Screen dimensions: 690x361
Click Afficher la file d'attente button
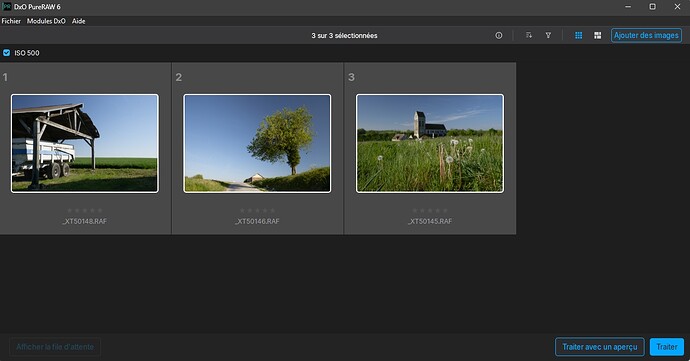point(55,347)
